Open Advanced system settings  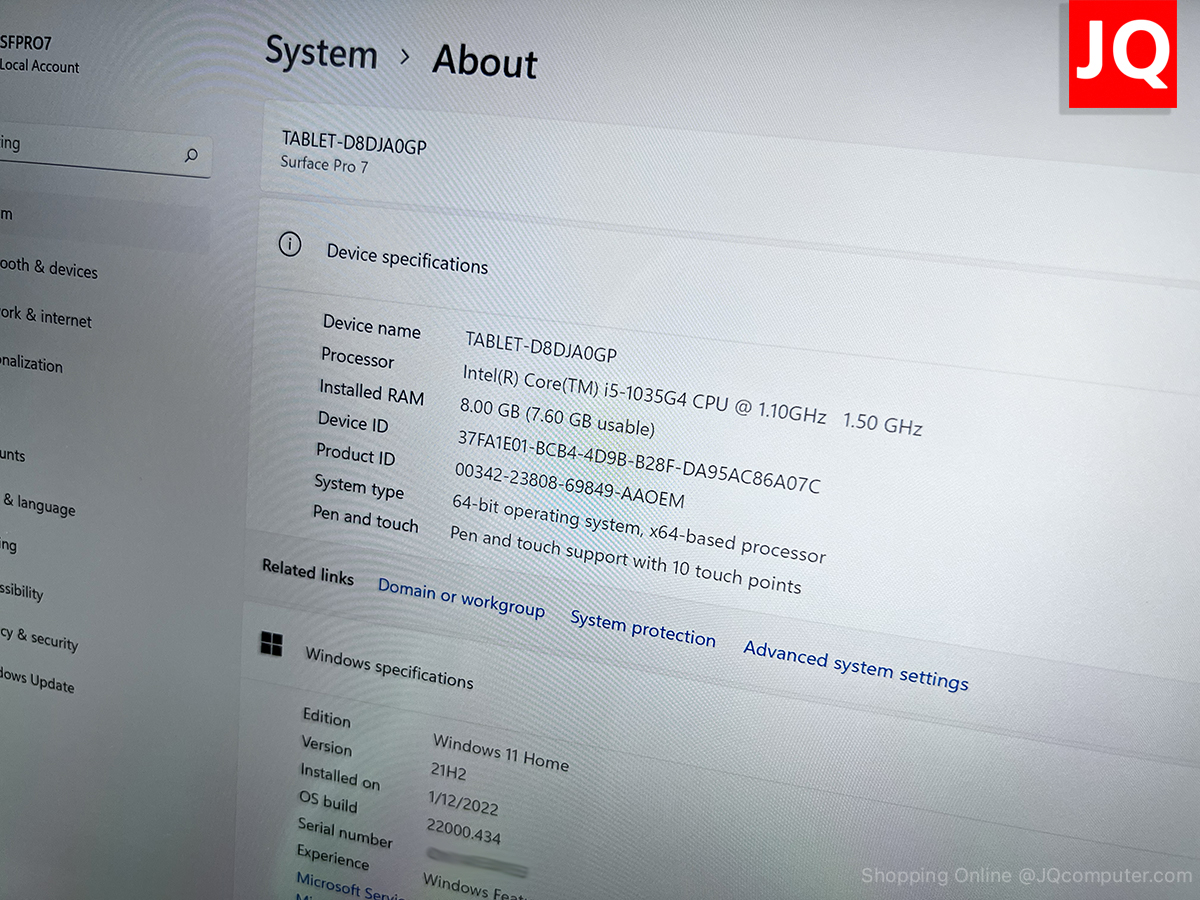click(856, 666)
